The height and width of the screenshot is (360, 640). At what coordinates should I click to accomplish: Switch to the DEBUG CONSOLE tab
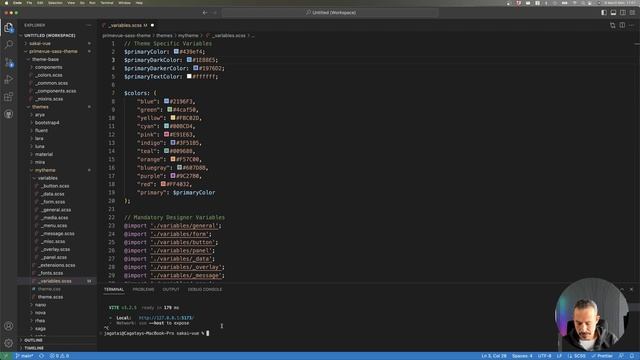pyautogui.click(x=205, y=289)
